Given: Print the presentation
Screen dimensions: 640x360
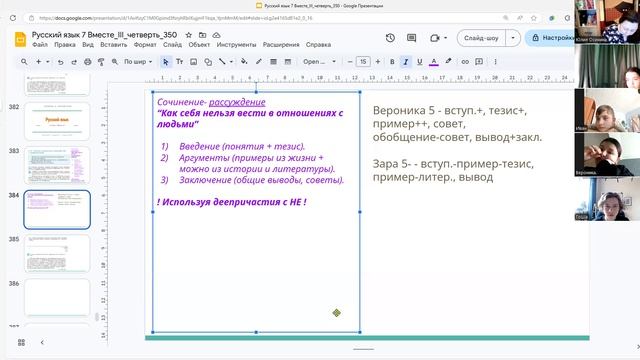Looking at the screenshot, I should coord(87,62).
